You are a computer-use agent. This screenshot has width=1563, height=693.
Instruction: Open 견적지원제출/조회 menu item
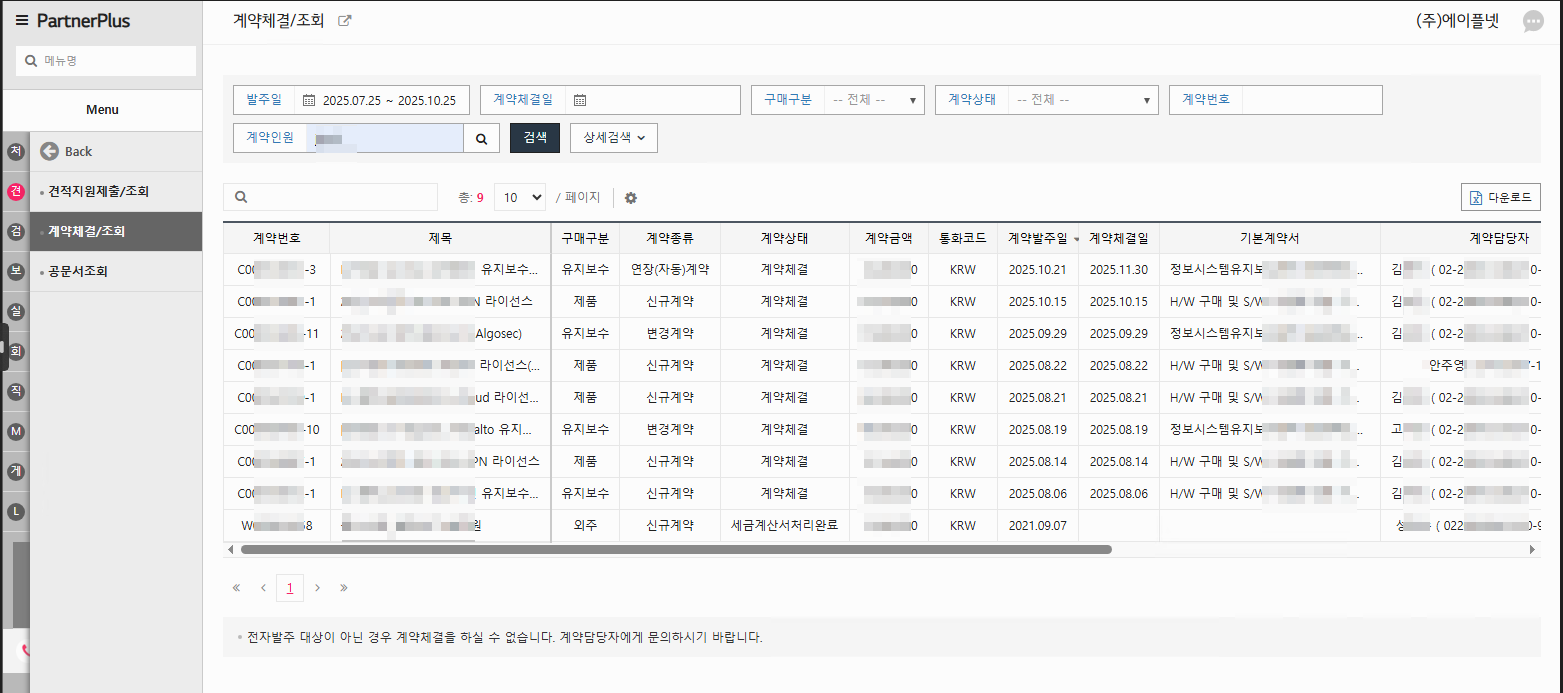point(99,191)
